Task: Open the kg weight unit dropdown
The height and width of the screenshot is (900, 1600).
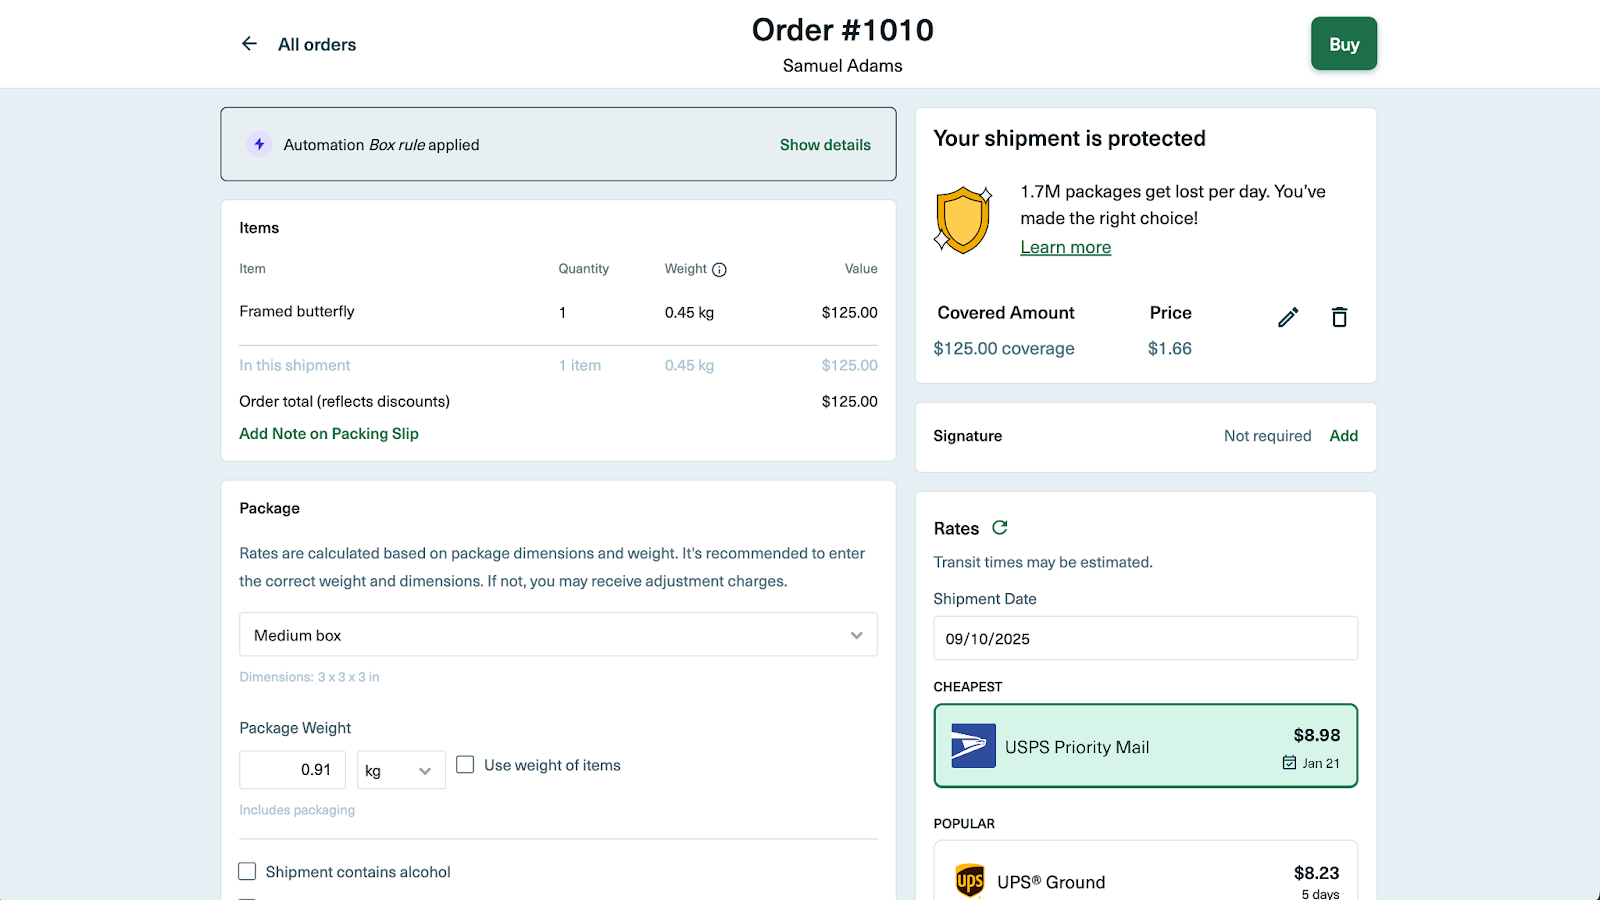Action: point(400,770)
